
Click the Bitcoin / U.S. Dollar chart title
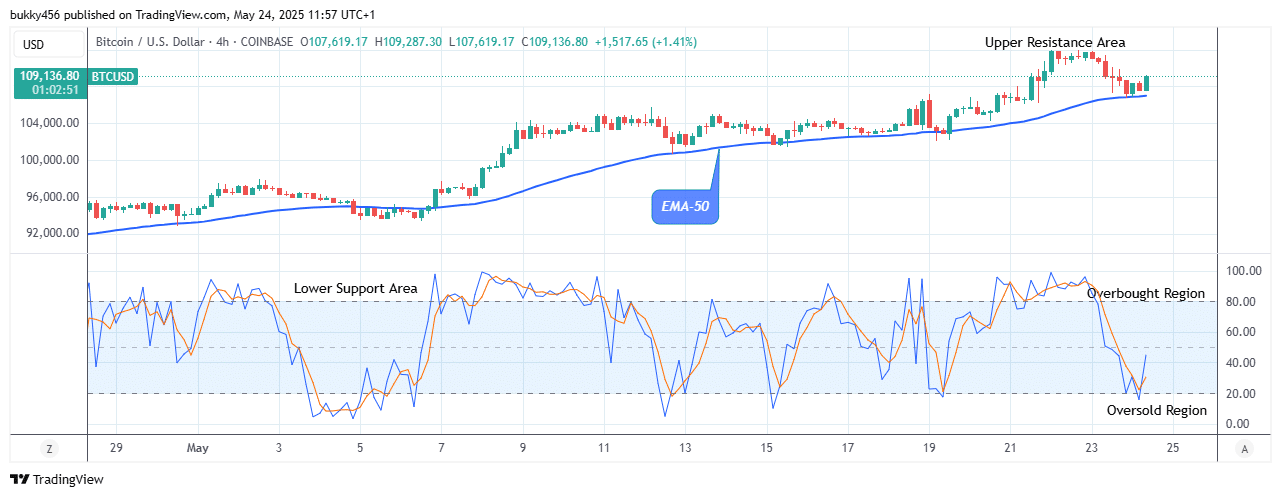[152, 42]
